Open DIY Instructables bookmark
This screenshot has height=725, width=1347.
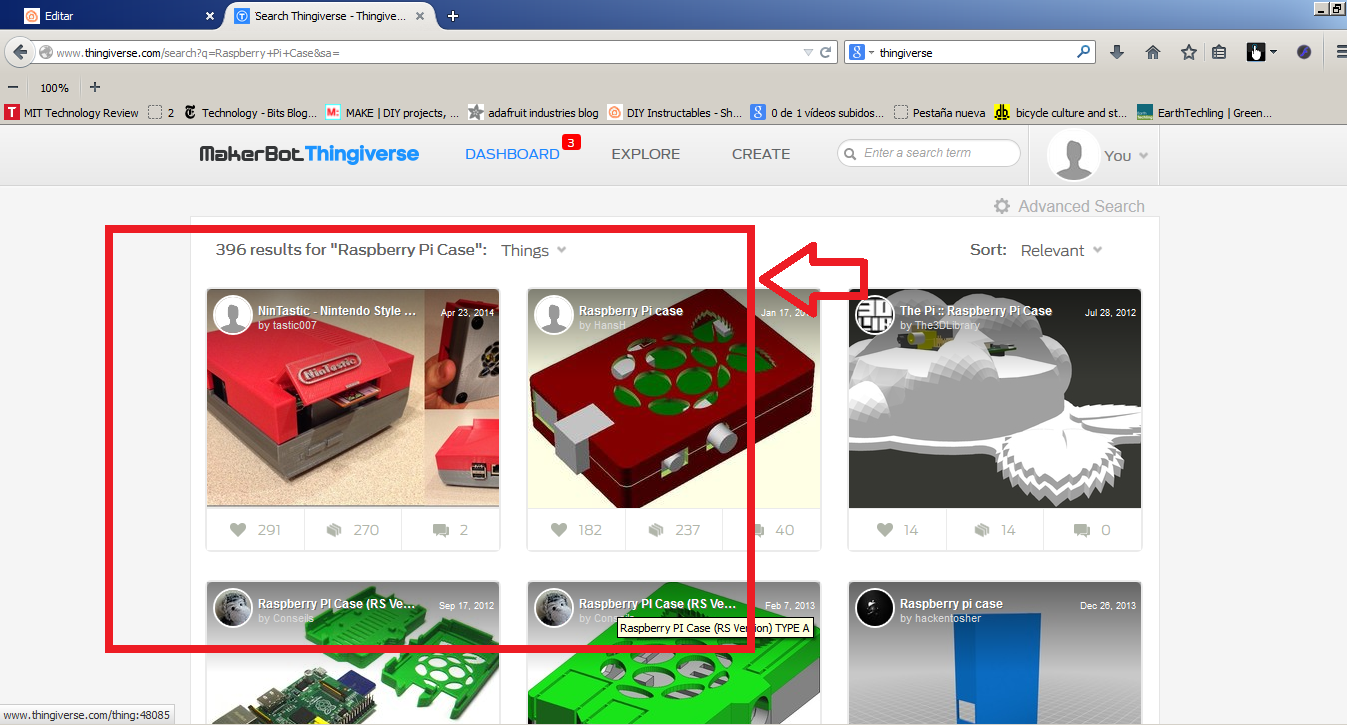[x=675, y=113]
